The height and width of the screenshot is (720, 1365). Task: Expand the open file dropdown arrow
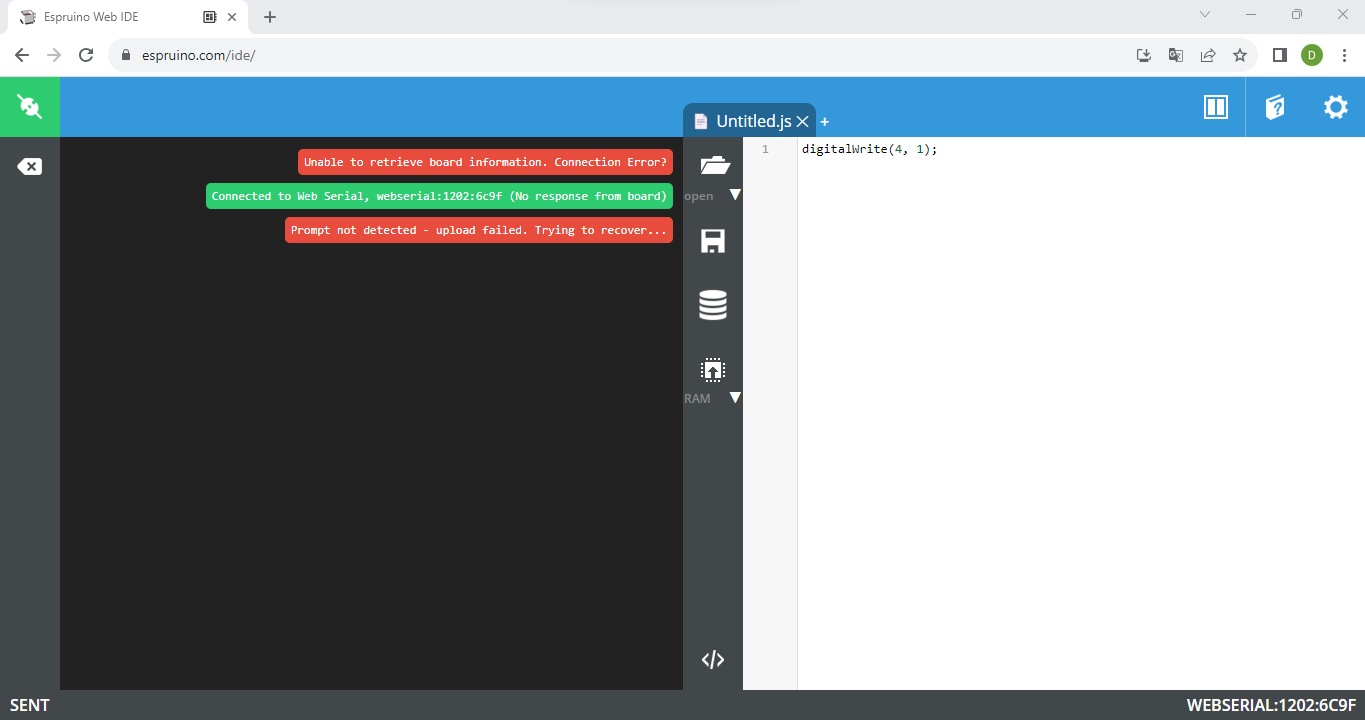(735, 194)
